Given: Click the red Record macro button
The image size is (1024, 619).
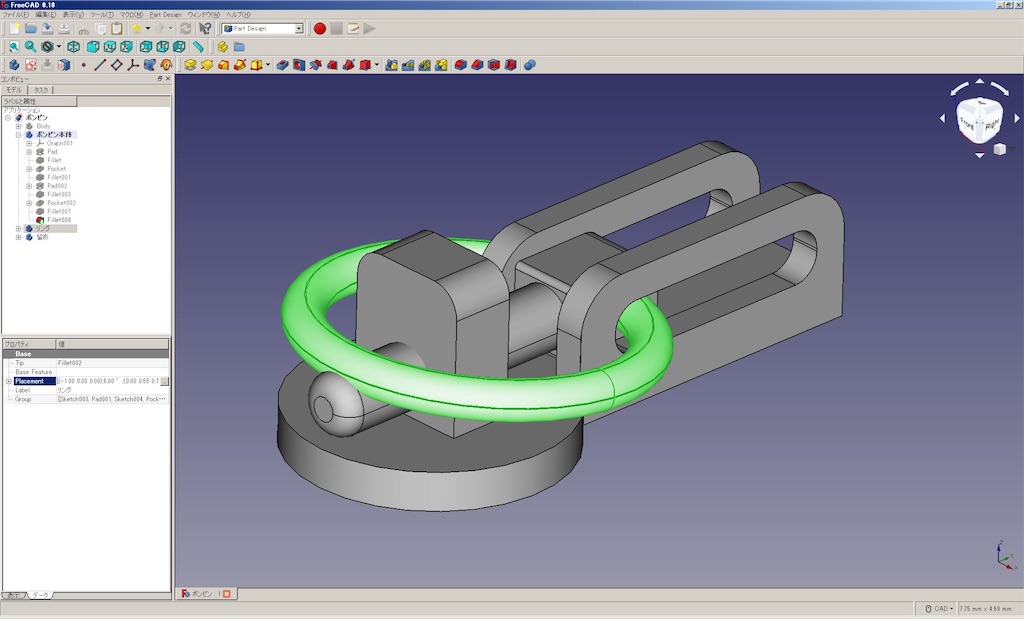Looking at the screenshot, I should tap(319, 29).
